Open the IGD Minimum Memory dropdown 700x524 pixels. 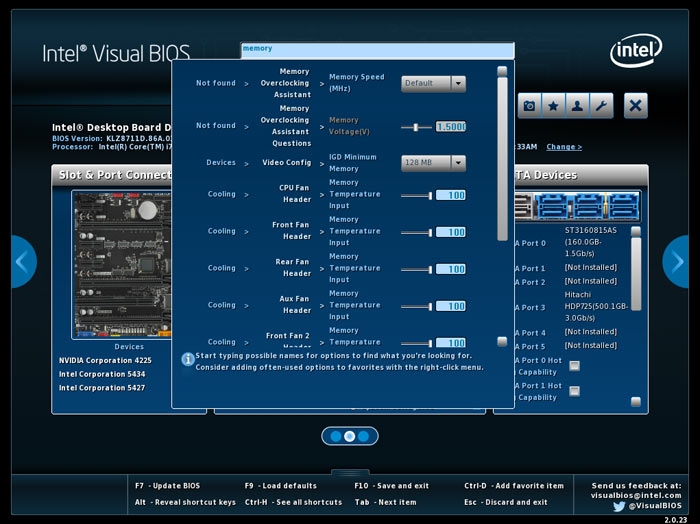coord(433,163)
